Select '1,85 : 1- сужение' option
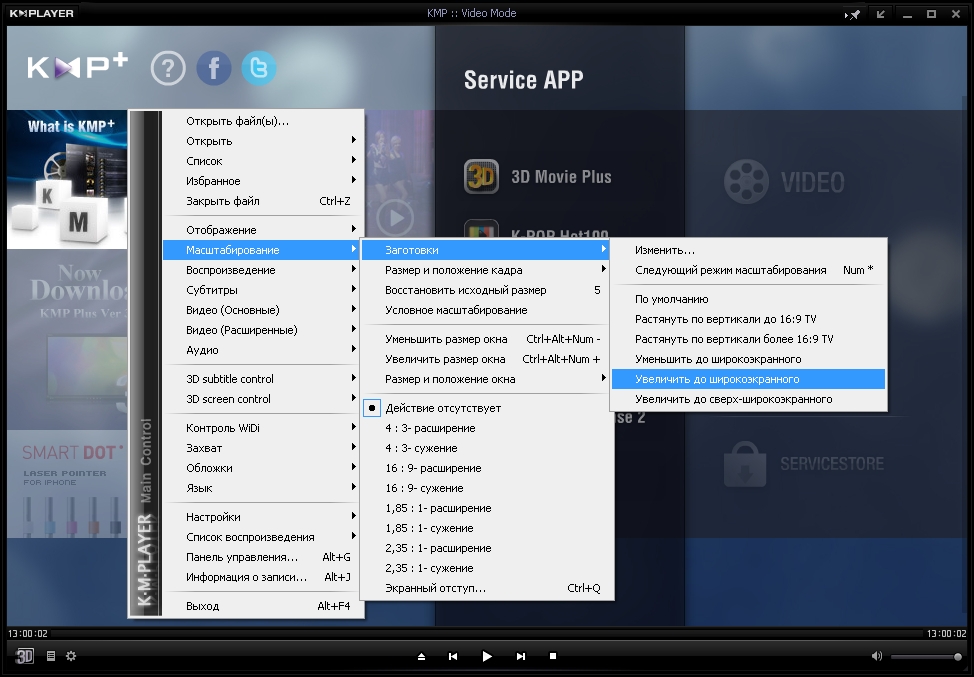The width and height of the screenshot is (974, 677). tap(487, 528)
